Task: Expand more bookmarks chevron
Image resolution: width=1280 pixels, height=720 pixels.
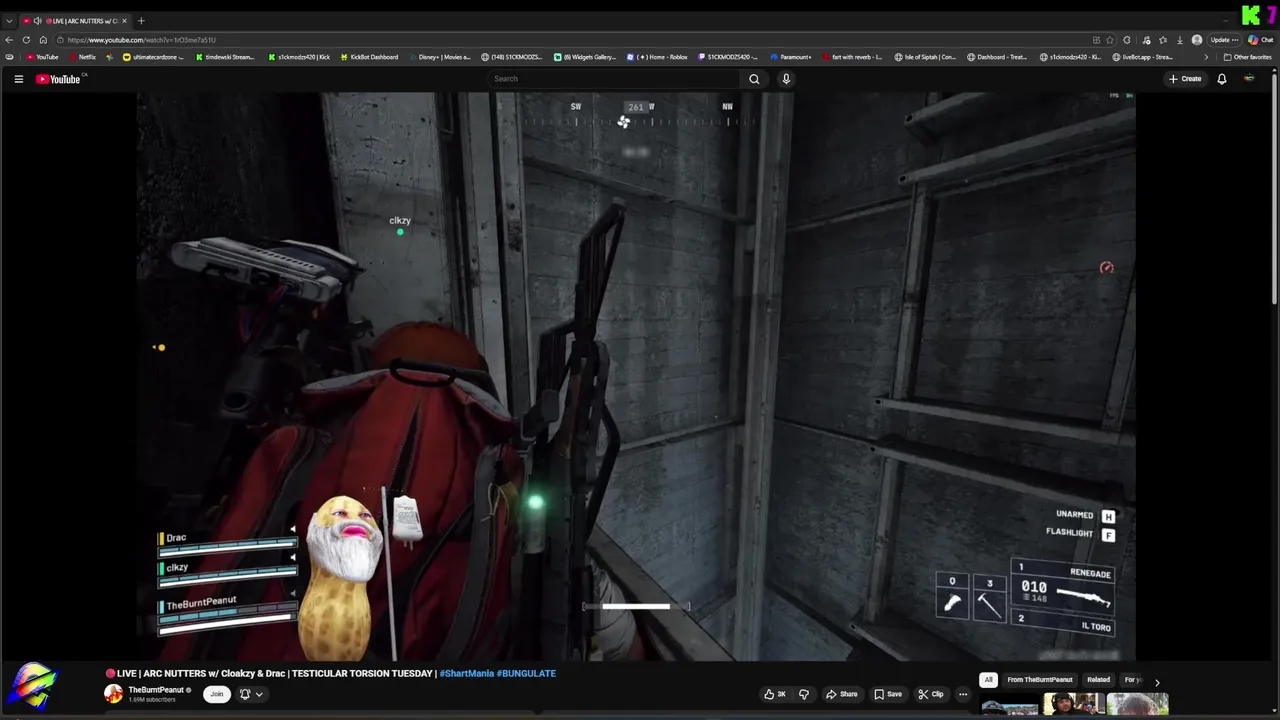Action: pyautogui.click(x=1206, y=57)
